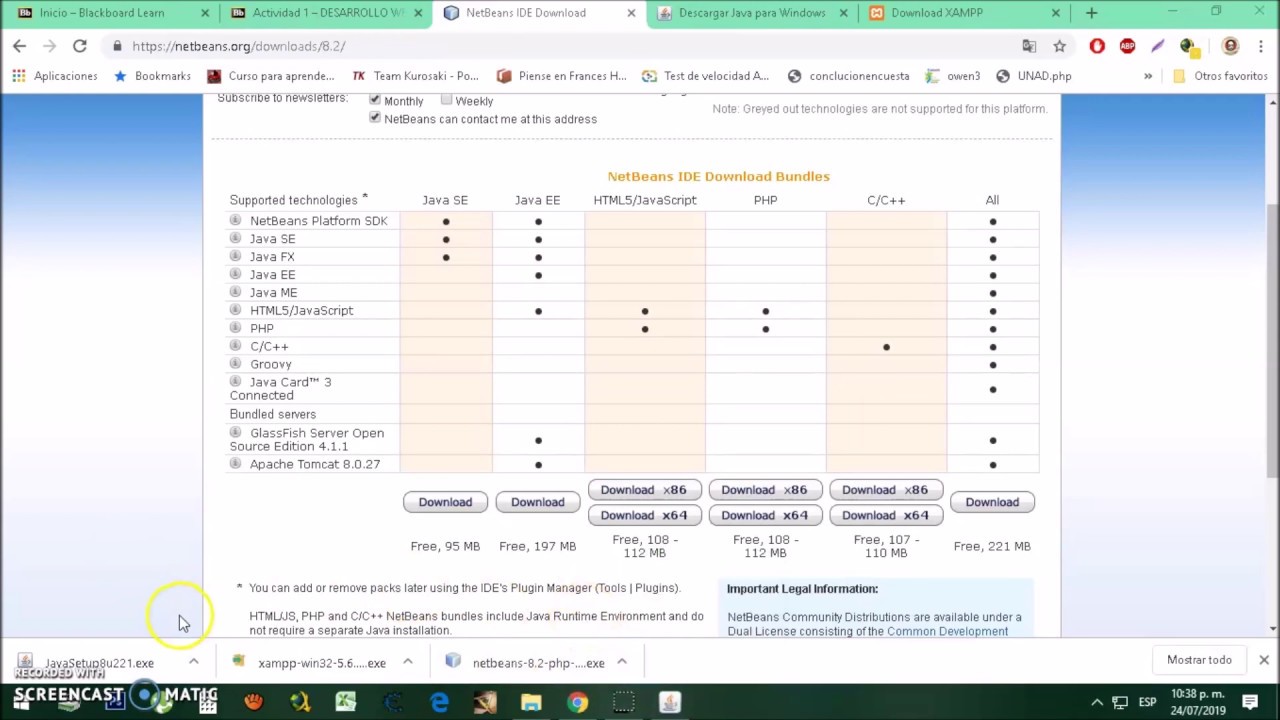The image size is (1280, 720).
Task: Show hidden system tray icons
Action: tap(1097, 702)
